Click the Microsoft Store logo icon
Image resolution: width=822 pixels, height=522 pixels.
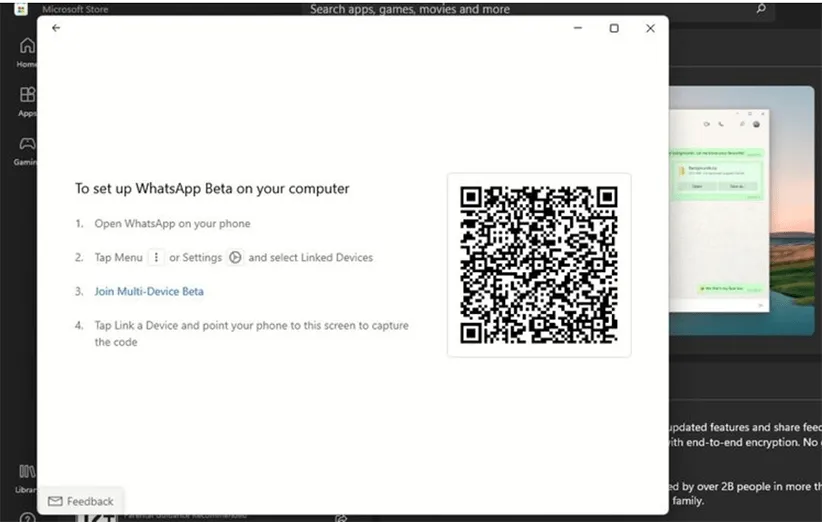click(20, 9)
